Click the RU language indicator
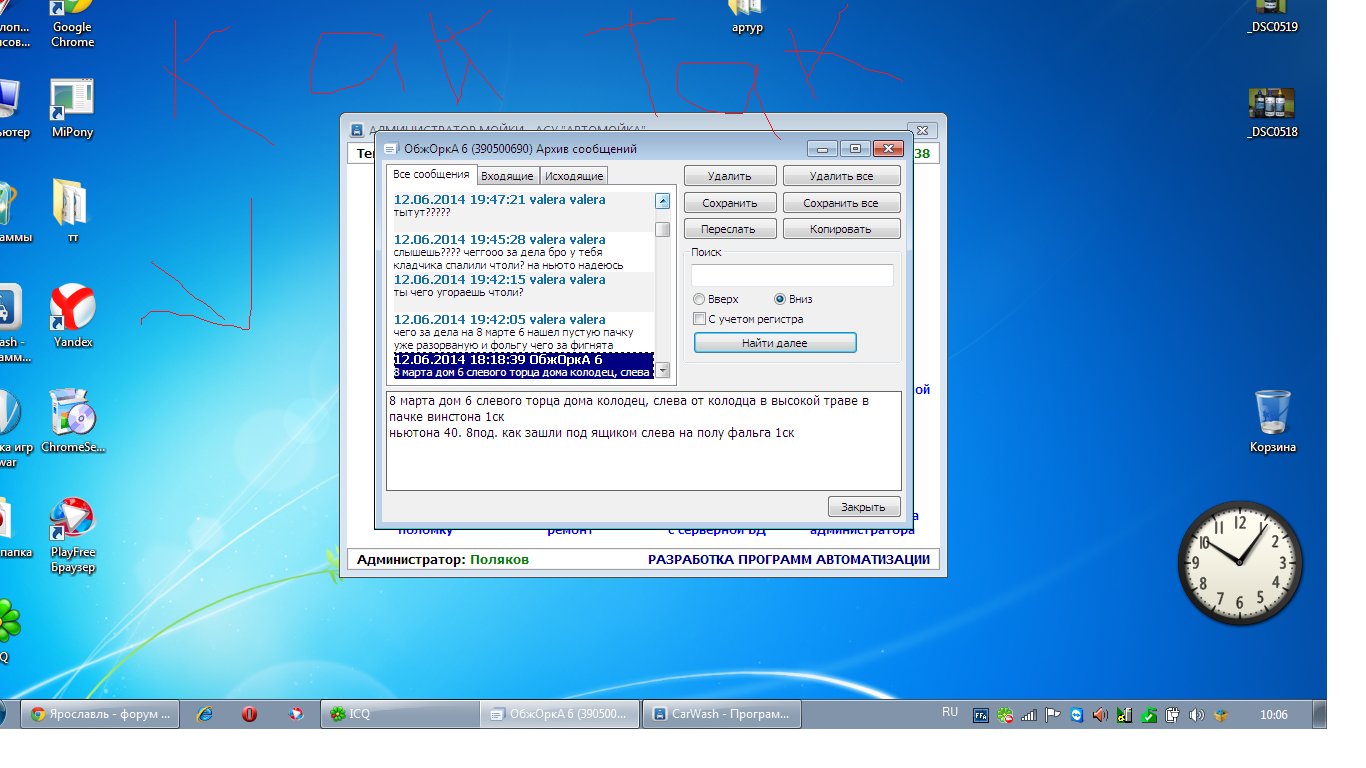This screenshot has width=1366, height=768. coord(950,712)
